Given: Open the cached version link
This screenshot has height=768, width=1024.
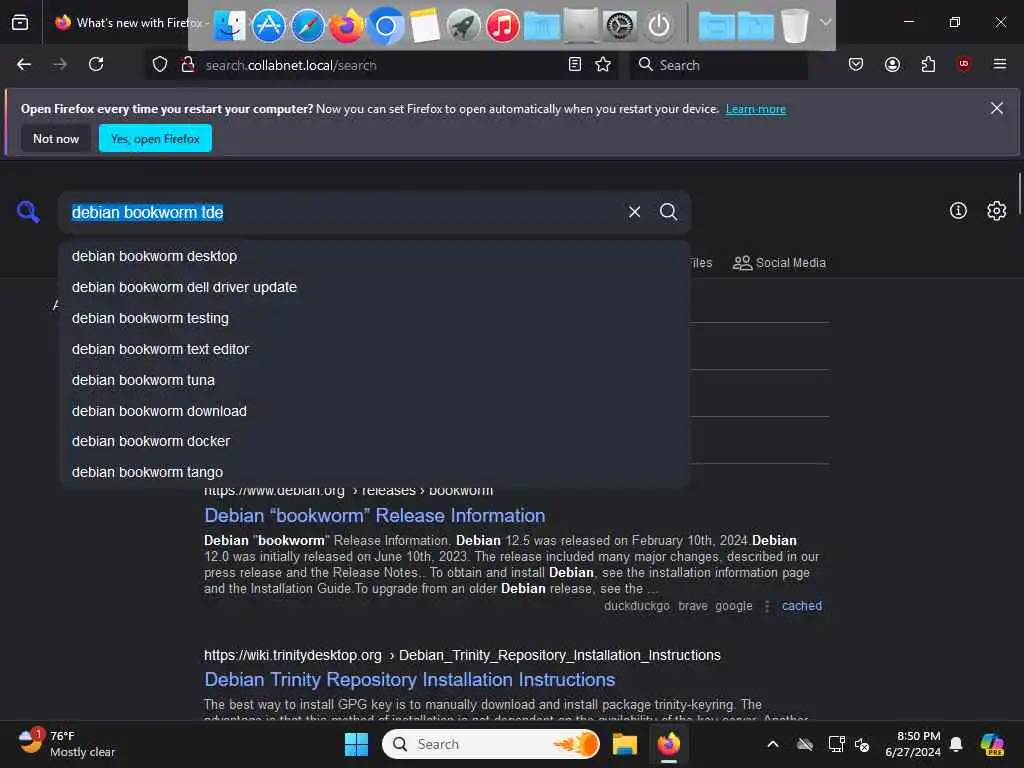Looking at the screenshot, I should pos(801,605).
